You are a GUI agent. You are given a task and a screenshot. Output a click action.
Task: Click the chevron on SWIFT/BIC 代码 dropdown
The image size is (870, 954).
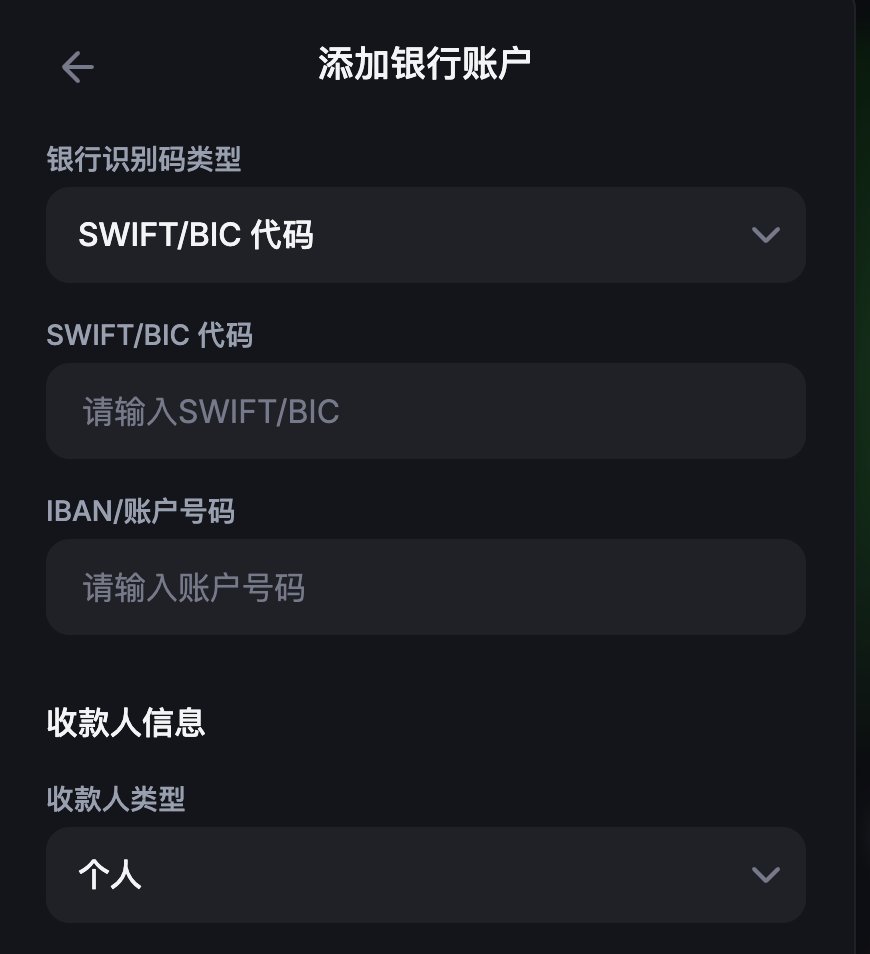click(x=765, y=235)
